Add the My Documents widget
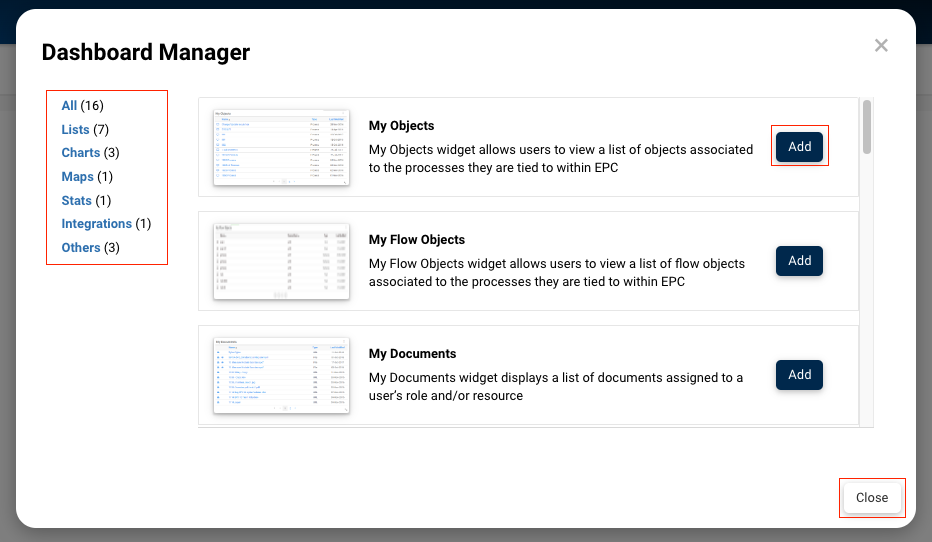This screenshot has width=932, height=542. click(x=799, y=375)
